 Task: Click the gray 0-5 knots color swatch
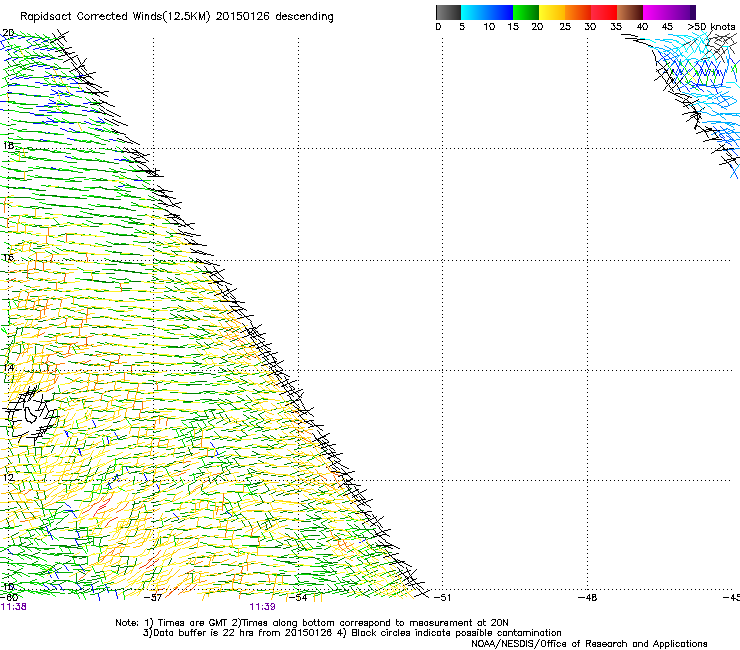point(448,12)
